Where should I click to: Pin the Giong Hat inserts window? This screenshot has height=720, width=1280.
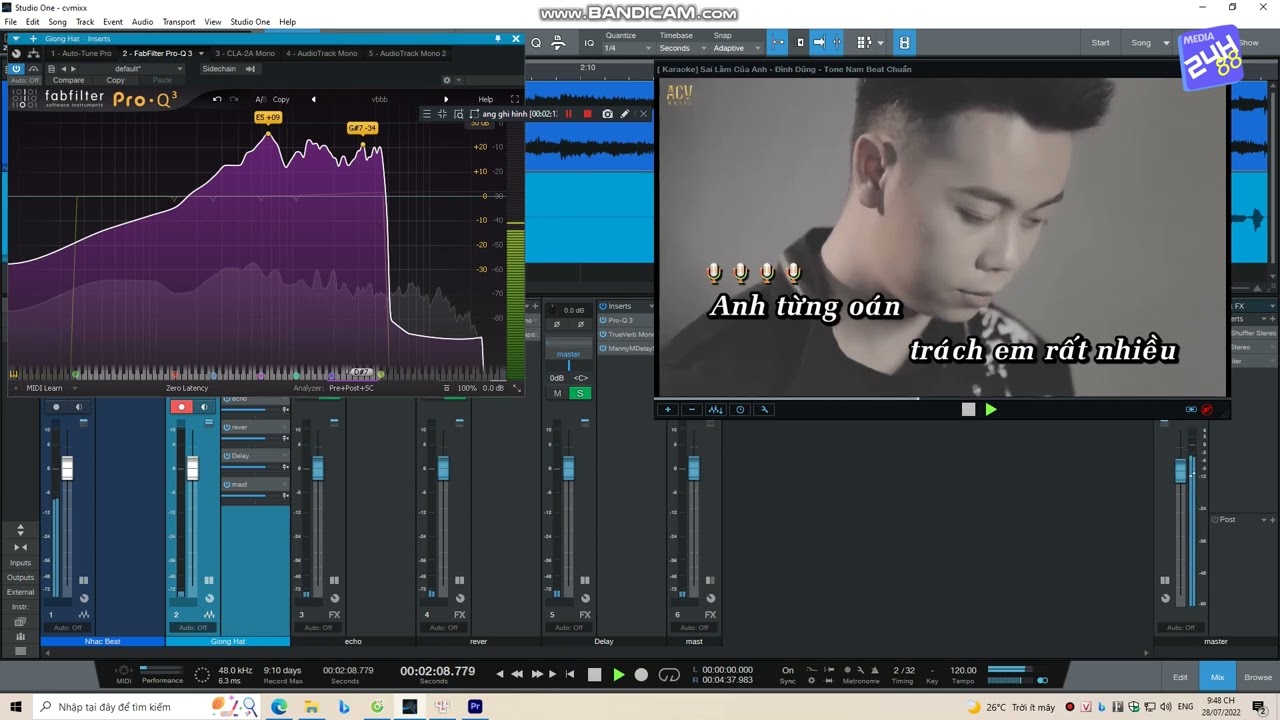pyautogui.click(x=498, y=39)
